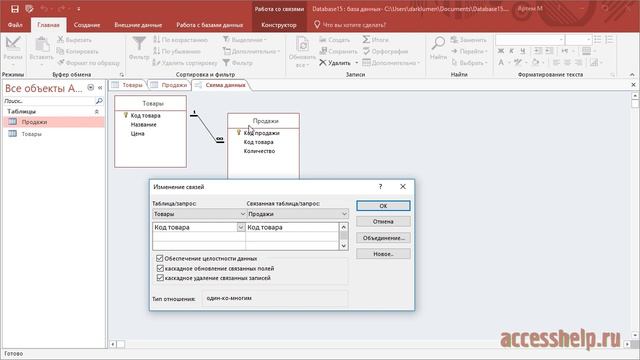The width and height of the screenshot is (640, 360).
Task: Open the Выделение filter dropdown
Action: [244, 40]
